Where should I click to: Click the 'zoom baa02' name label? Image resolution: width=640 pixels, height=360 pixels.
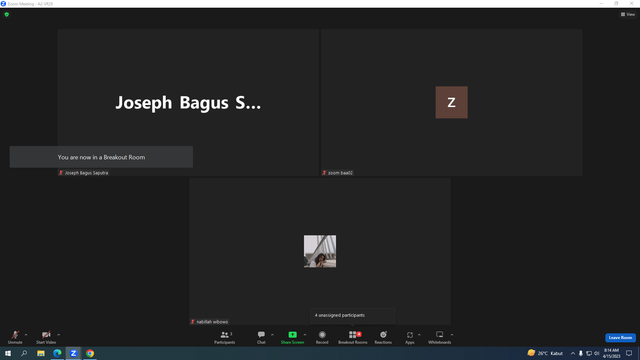338,173
